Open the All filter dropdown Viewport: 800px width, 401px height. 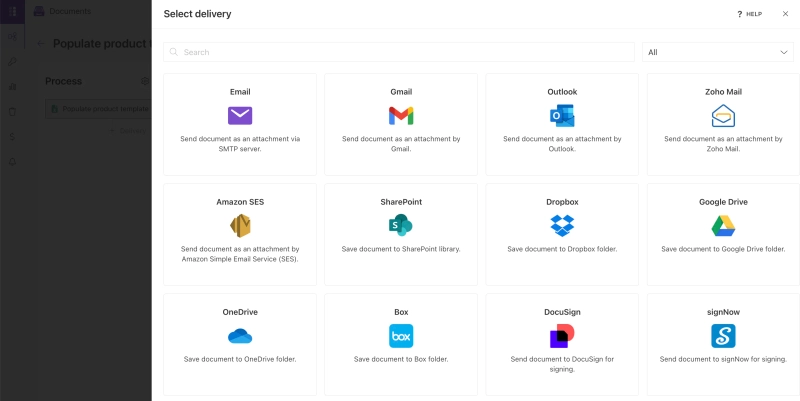(717, 52)
